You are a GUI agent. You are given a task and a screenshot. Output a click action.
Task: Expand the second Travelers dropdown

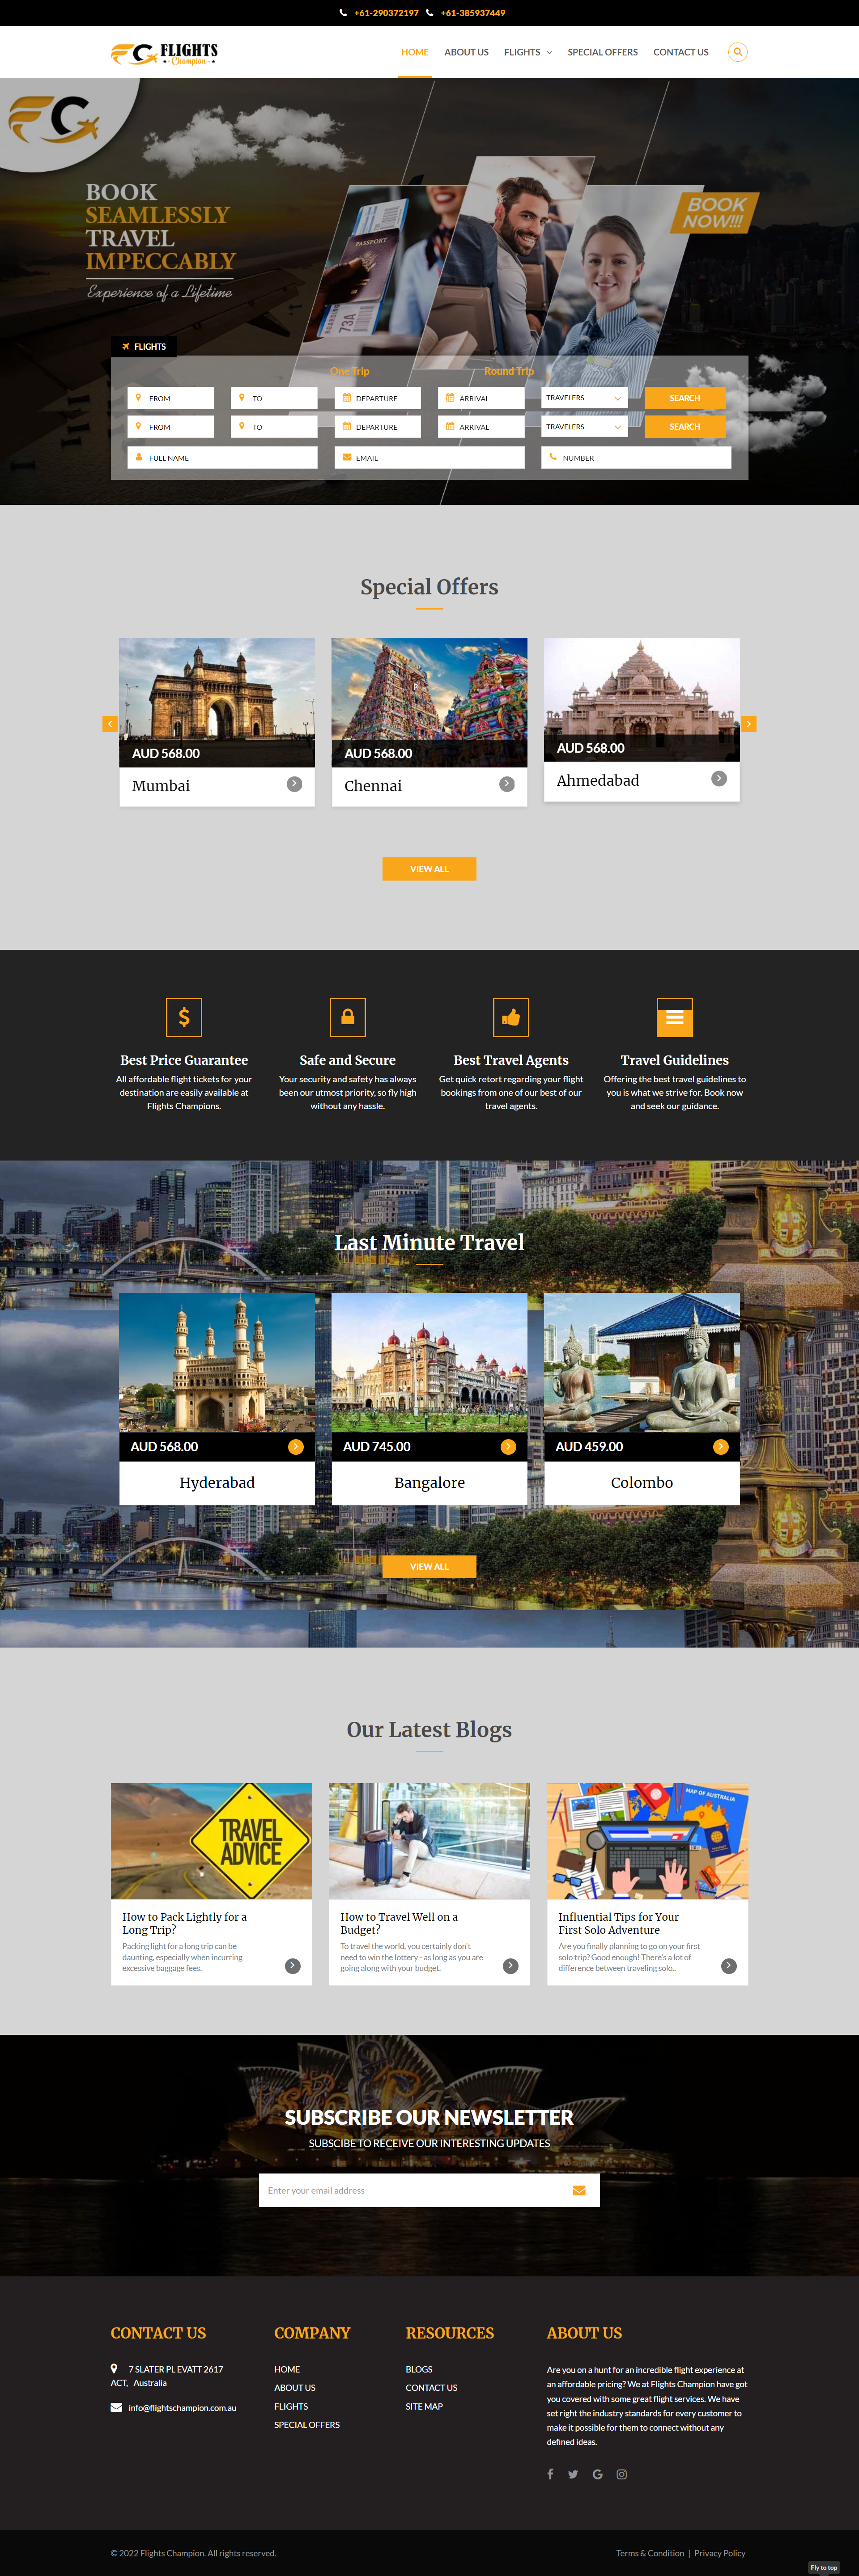584,427
